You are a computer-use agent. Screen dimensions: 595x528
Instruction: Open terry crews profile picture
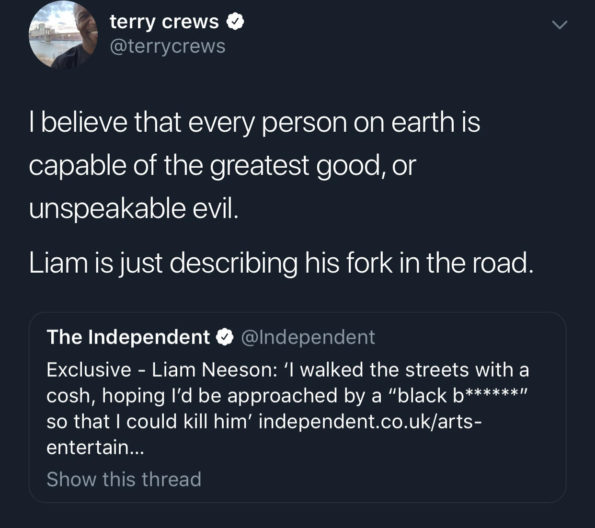point(63,36)
